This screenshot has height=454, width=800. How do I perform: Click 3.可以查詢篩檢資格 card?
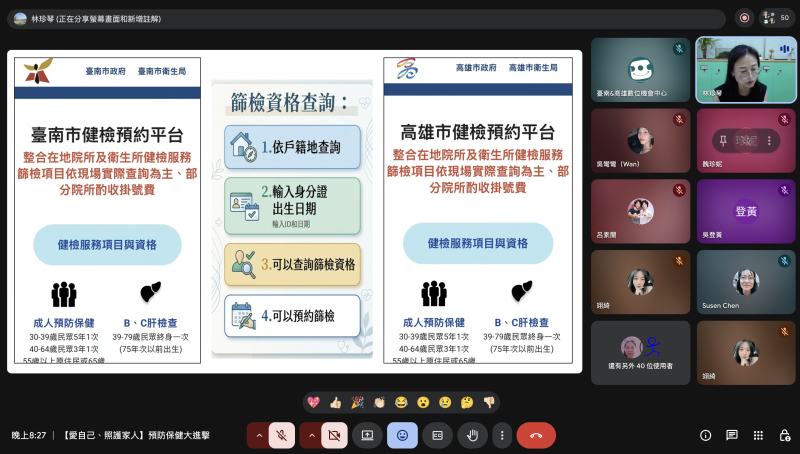[x=292, y=264]
